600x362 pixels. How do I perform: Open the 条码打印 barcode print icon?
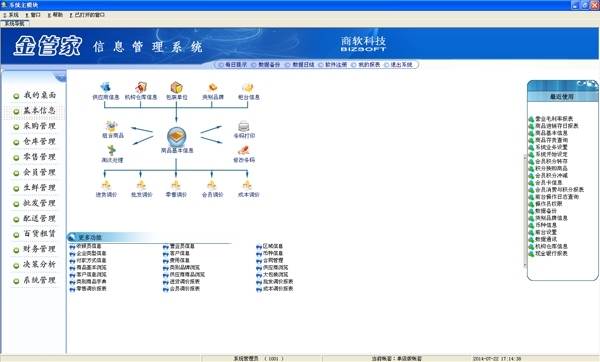pos(244,126)
